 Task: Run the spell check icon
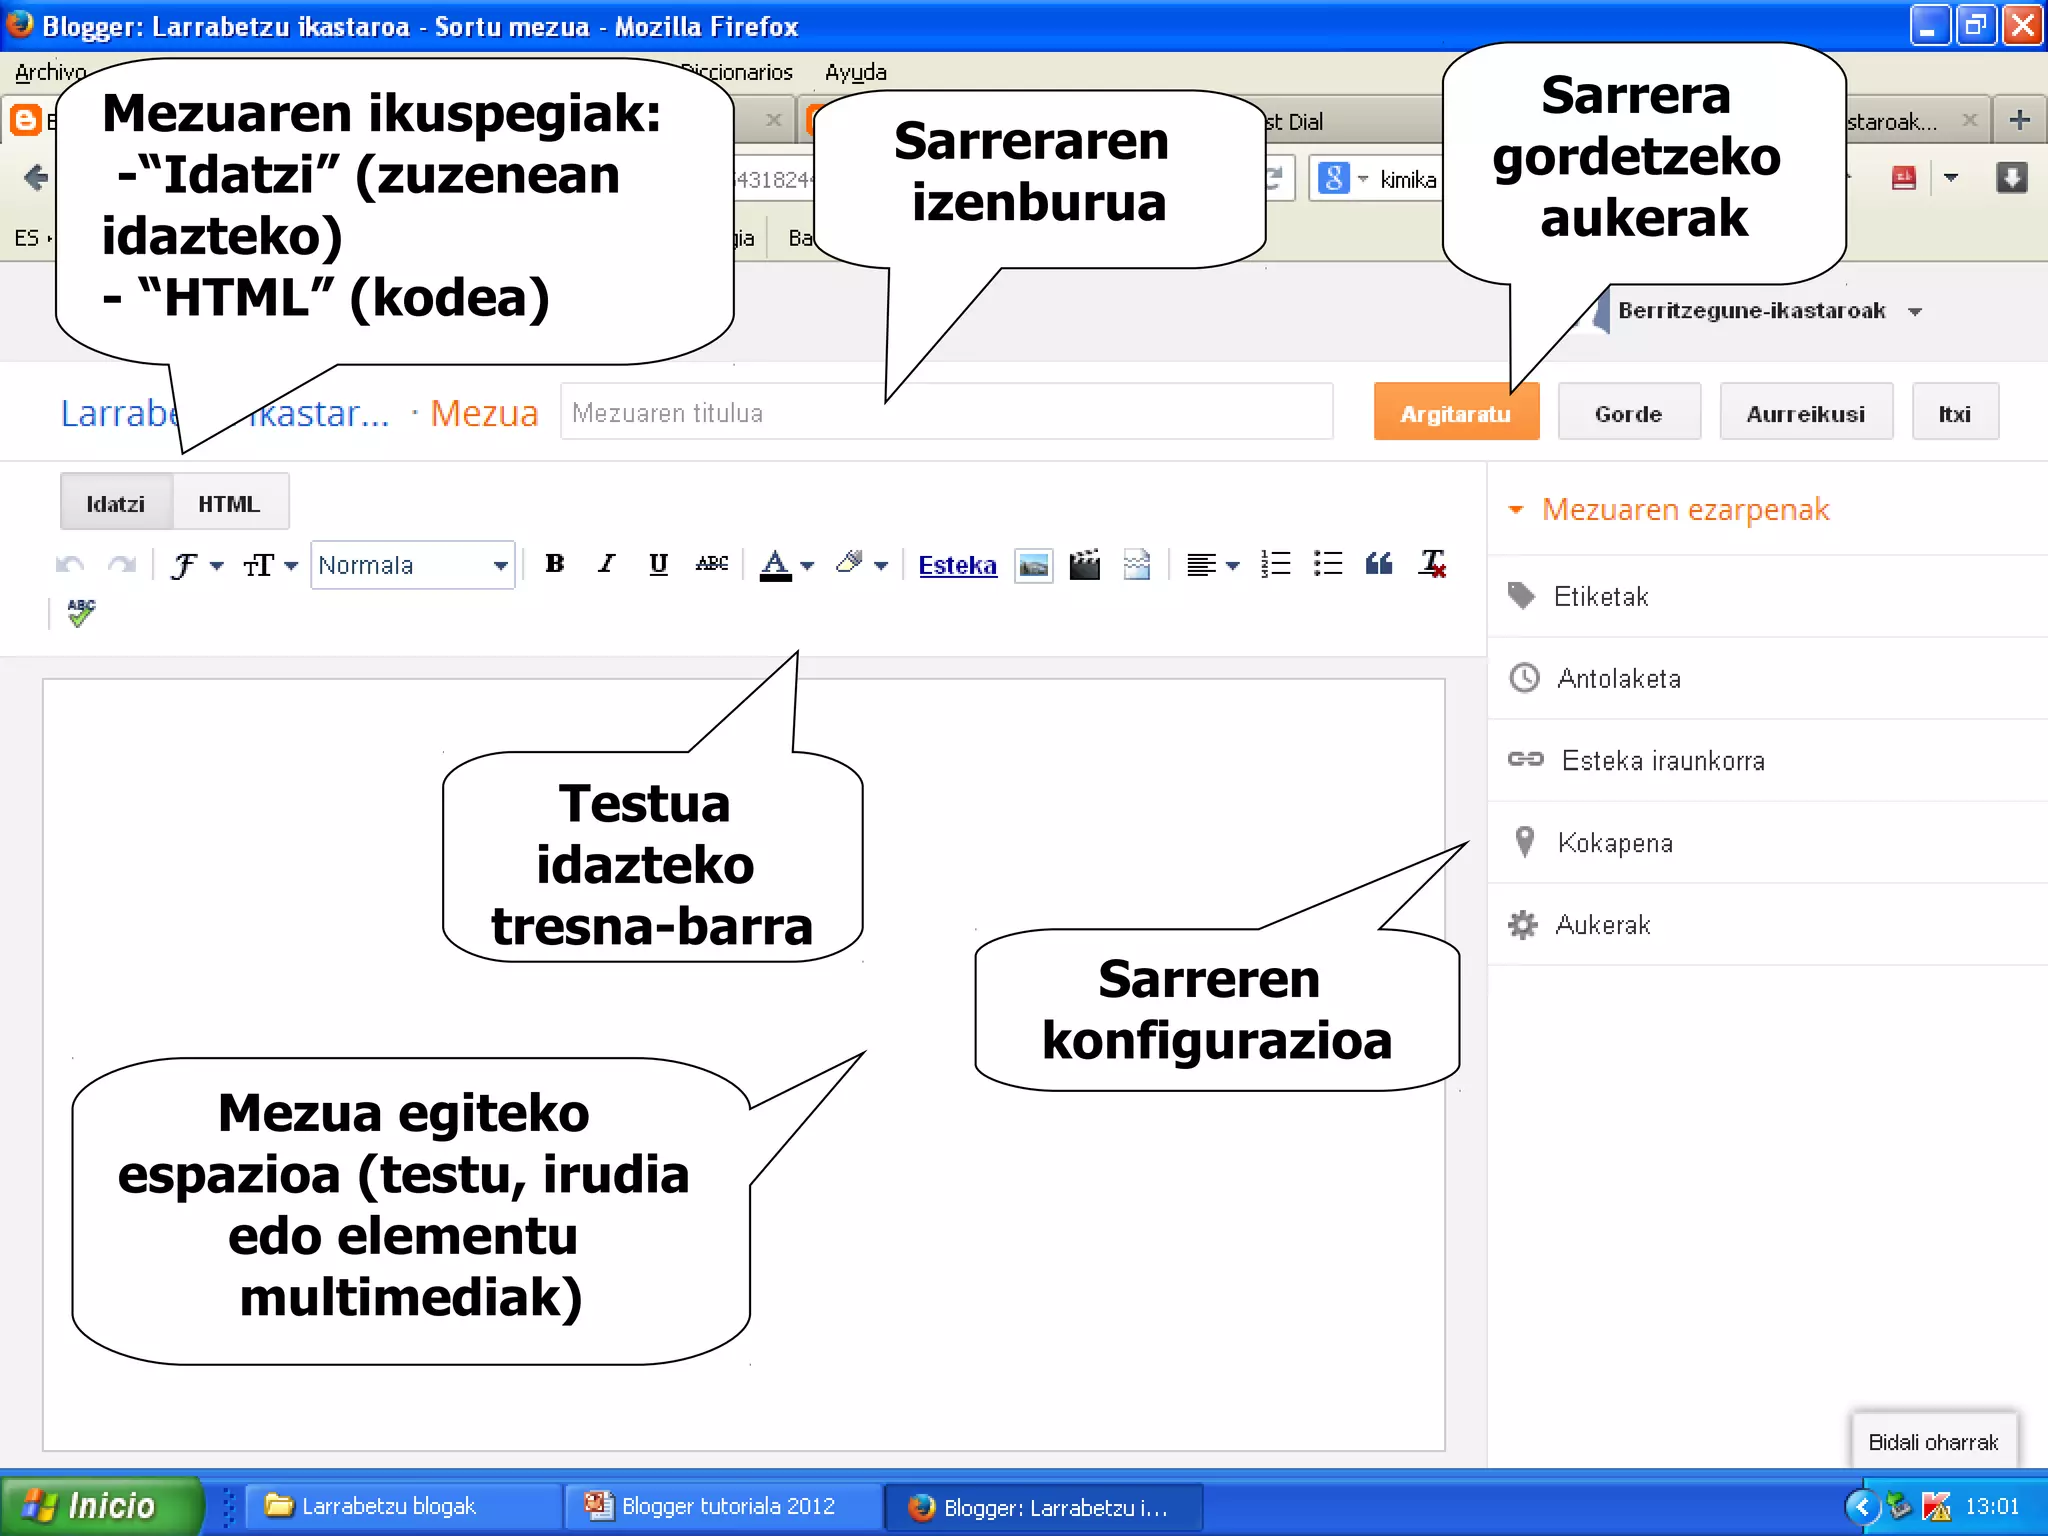click(x=81, y=612)
